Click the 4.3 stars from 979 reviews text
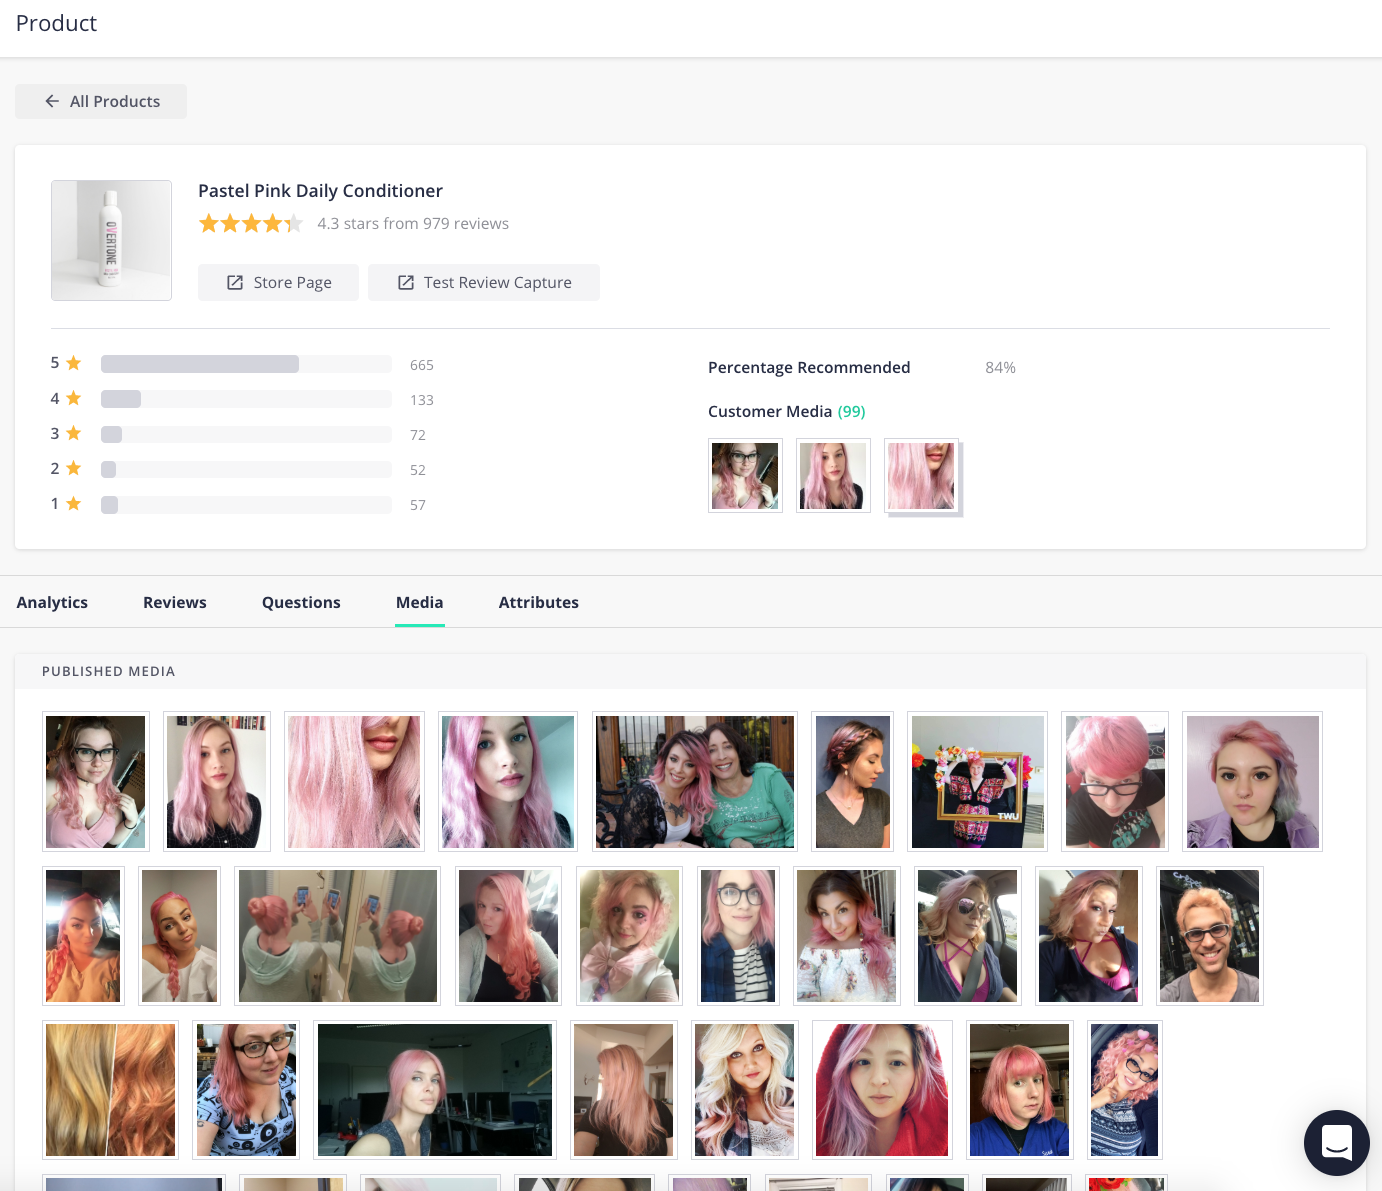The height and width of the screenshot is (1191, 1382). pyautogui.click(x=413, y=224)
